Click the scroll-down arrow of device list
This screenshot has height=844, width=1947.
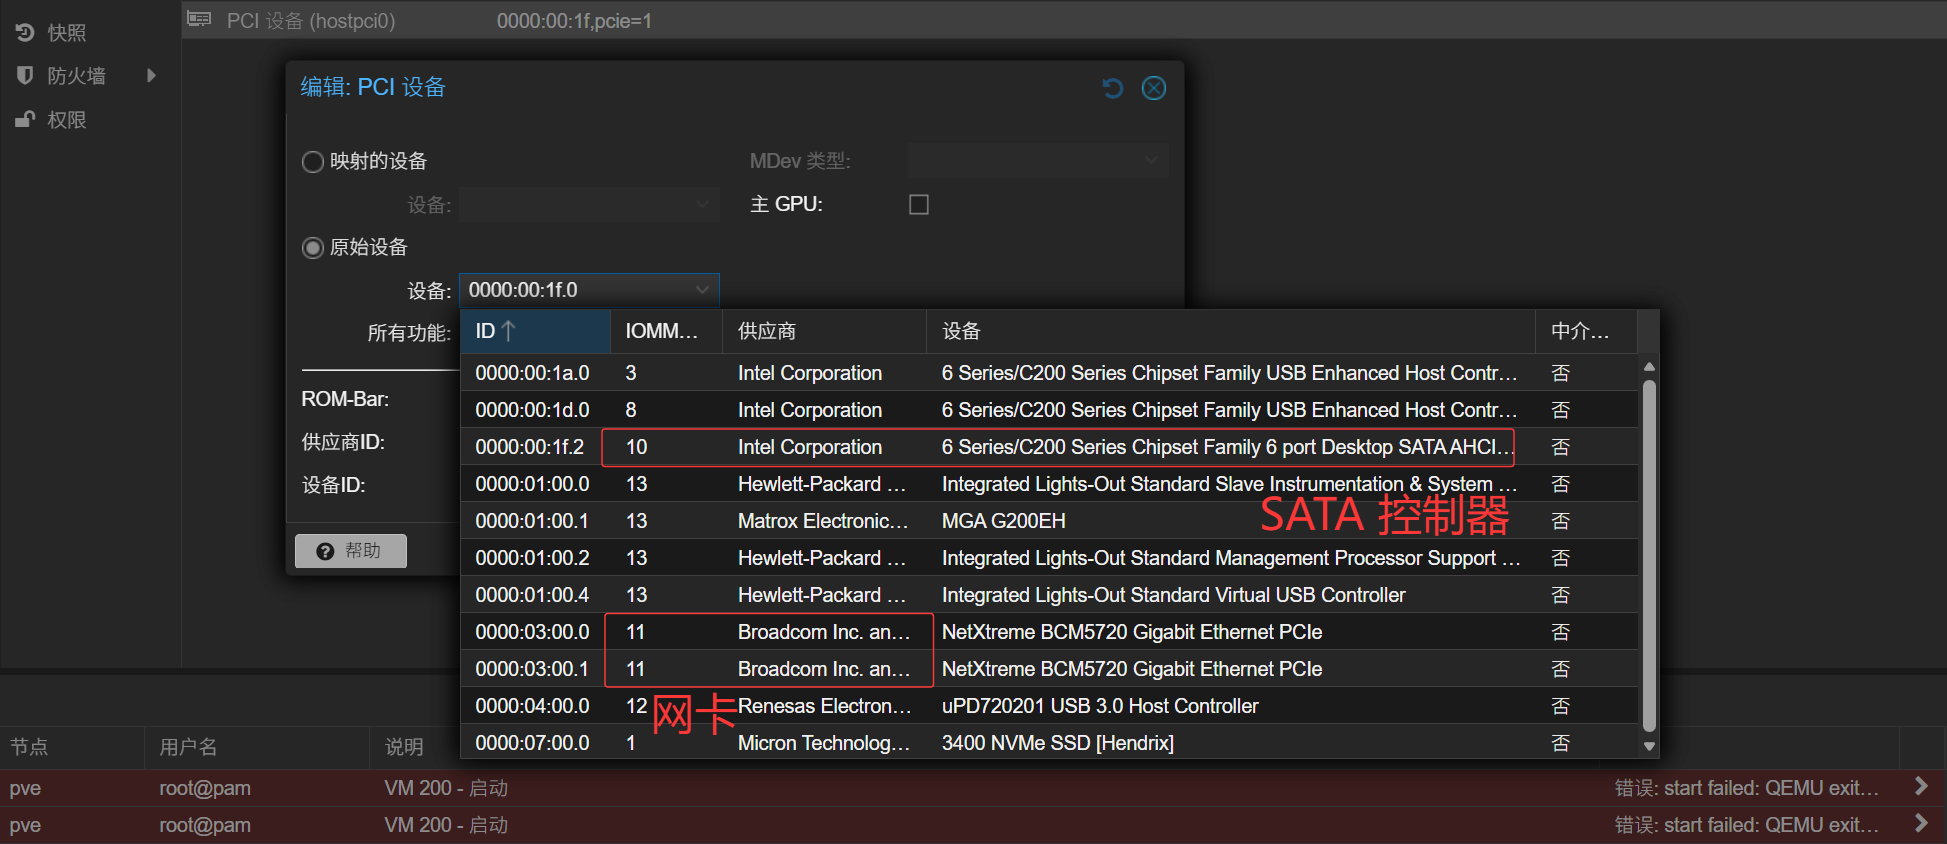[x=1649, y=746]
